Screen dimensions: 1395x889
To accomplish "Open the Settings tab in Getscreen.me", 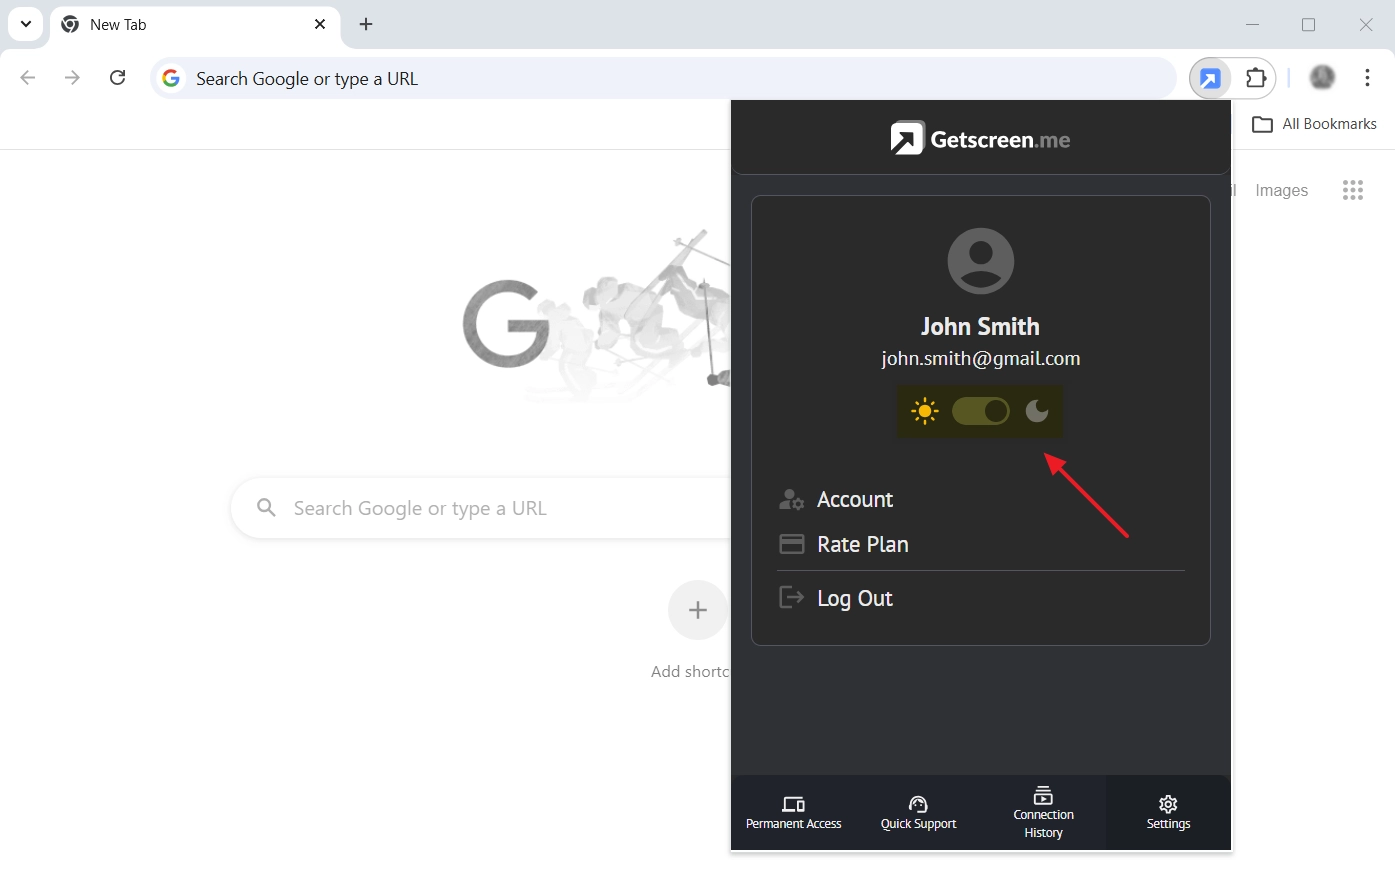I will point(1168,813).
